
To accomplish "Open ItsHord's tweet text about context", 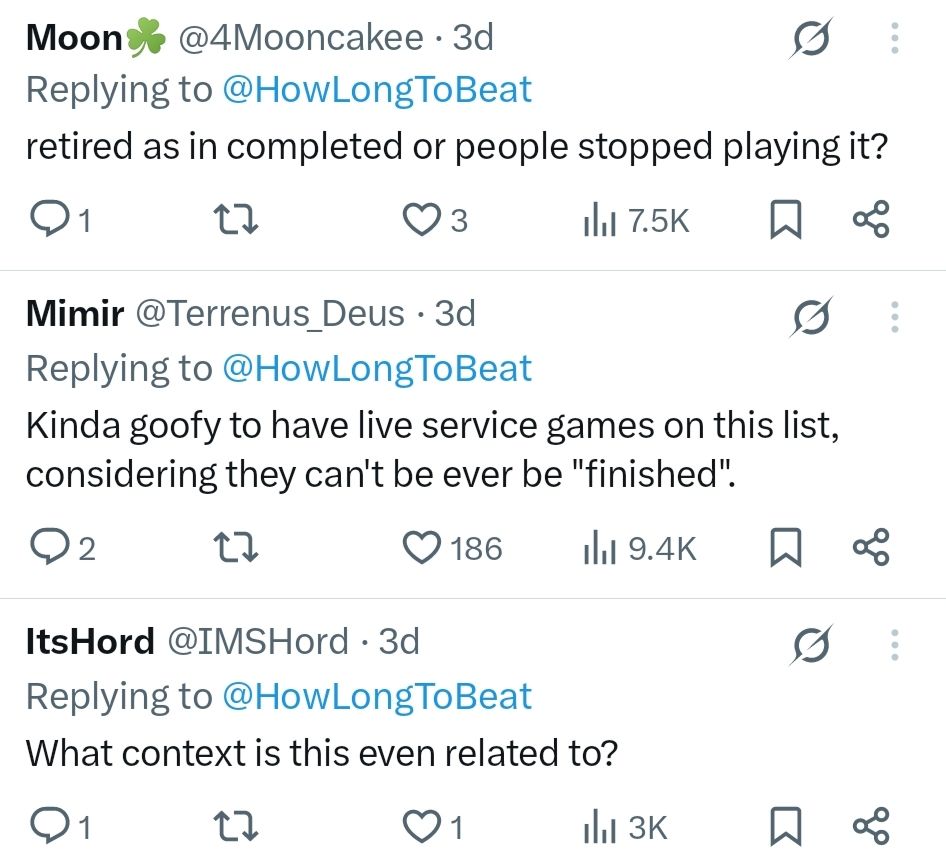I will pyautogui.click(x=321, y=752).
